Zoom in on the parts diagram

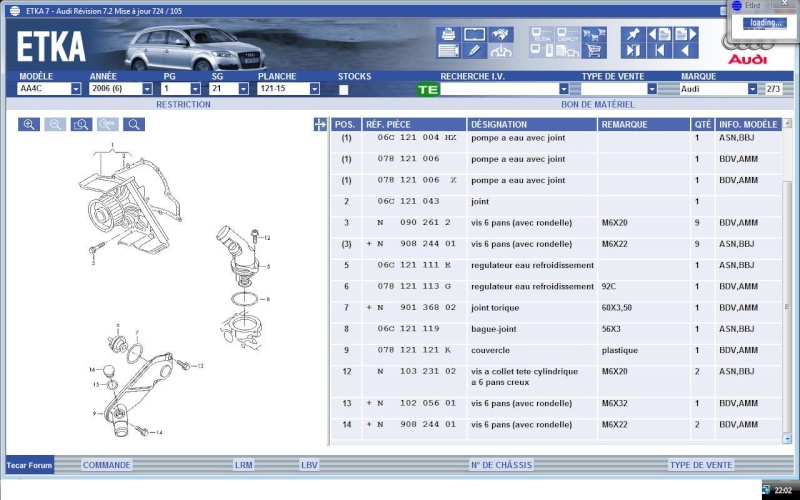(x=29, y=125)
